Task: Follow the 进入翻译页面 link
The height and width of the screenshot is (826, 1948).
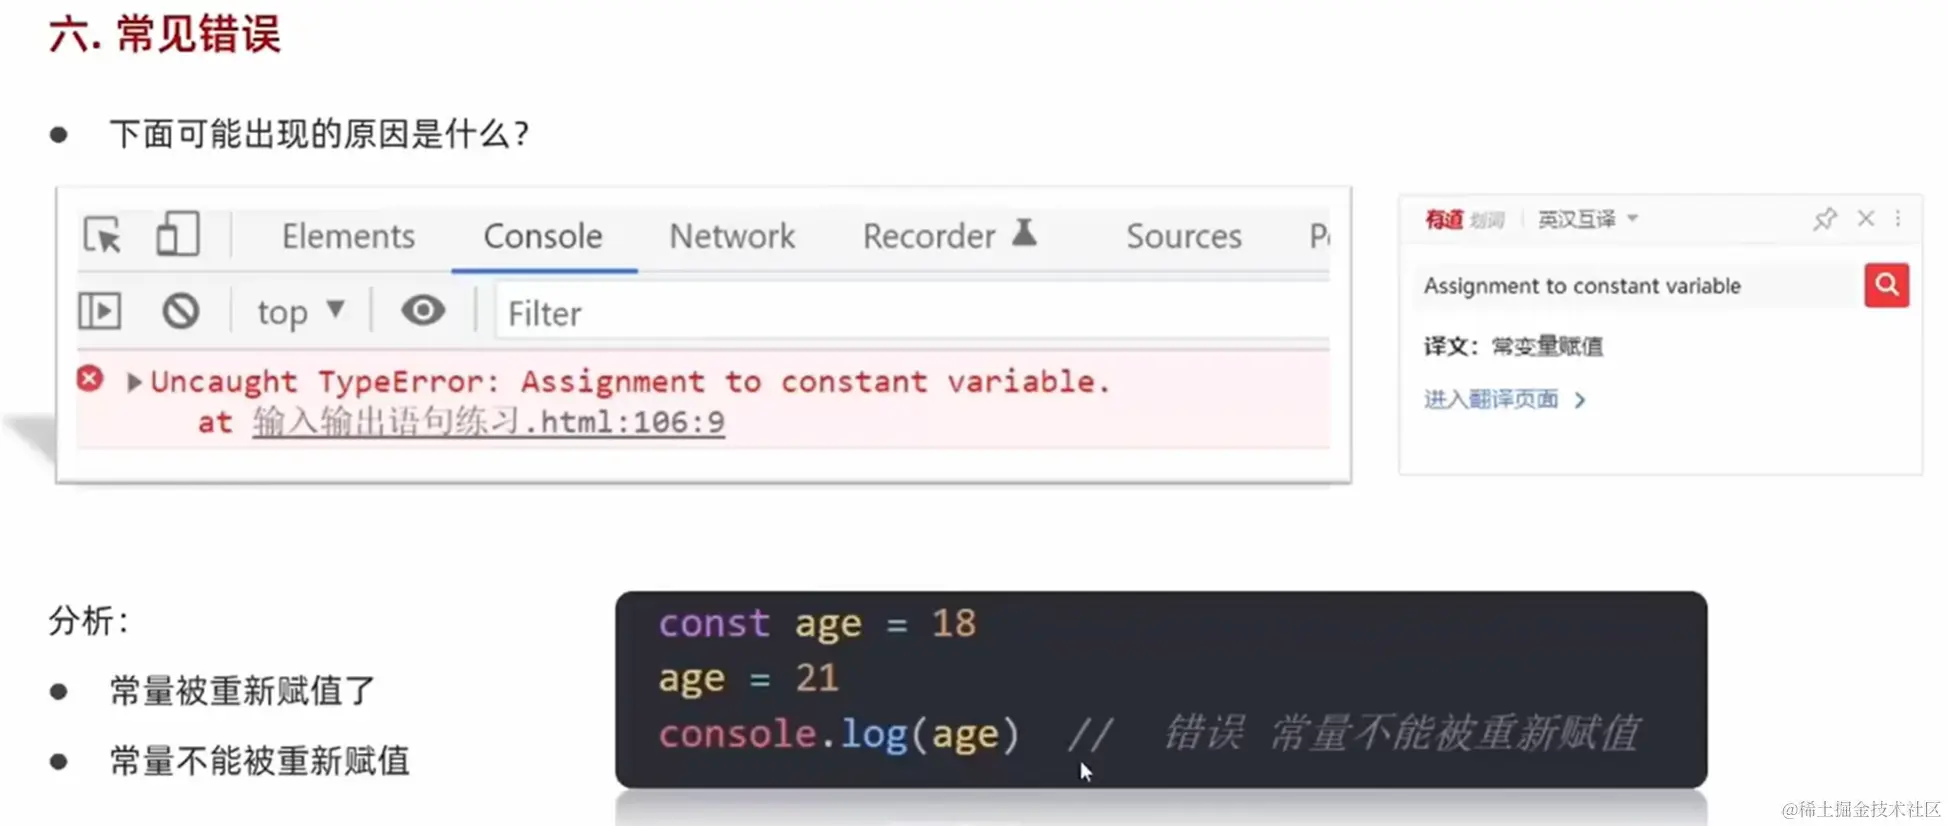Action: (x=1504, y=399)
